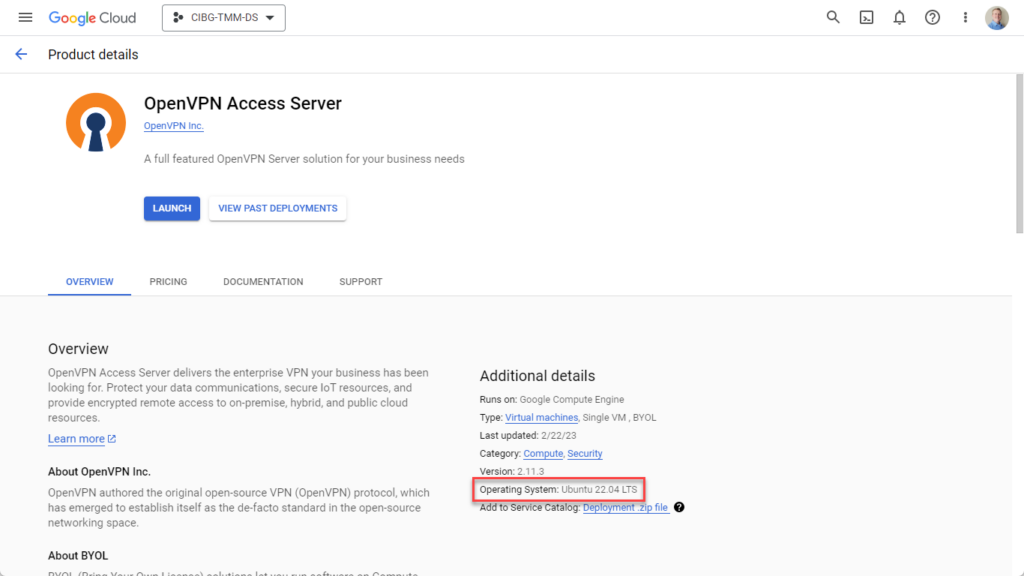The width and height of the screenshot is (1024, 576).
Task: Click the Product details heading
Action: coord(93,54)
